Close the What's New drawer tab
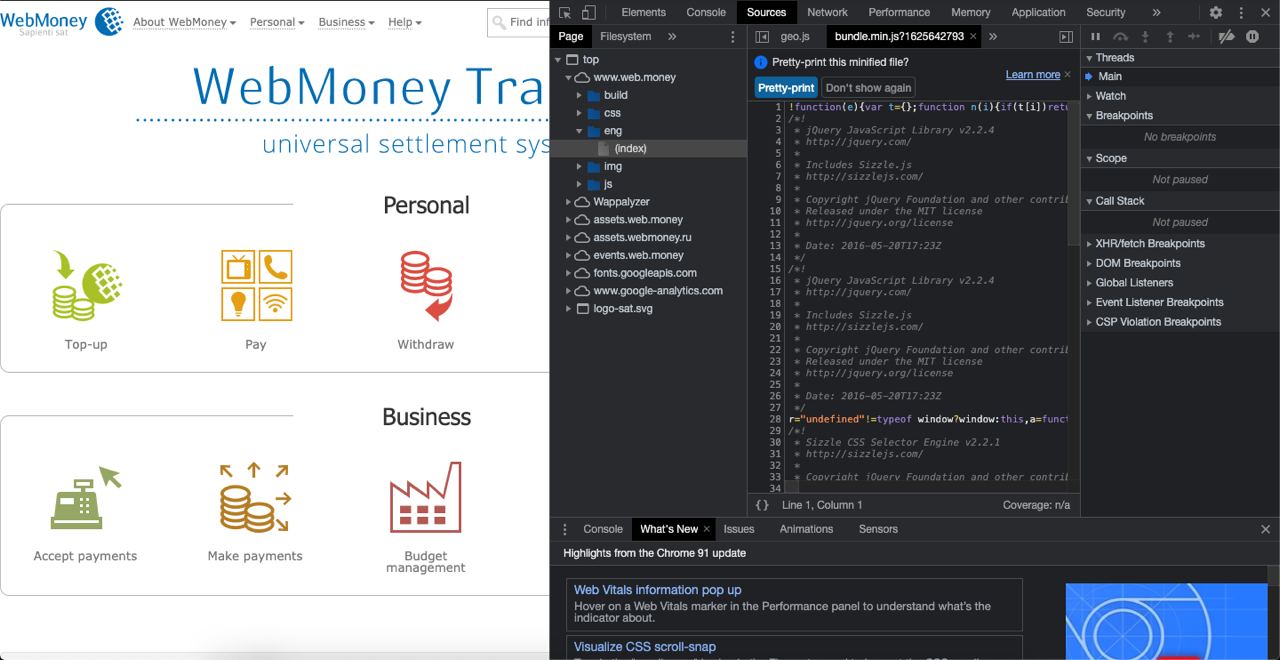The width and height of the screenshot is (1280, 660). [706, 529]
